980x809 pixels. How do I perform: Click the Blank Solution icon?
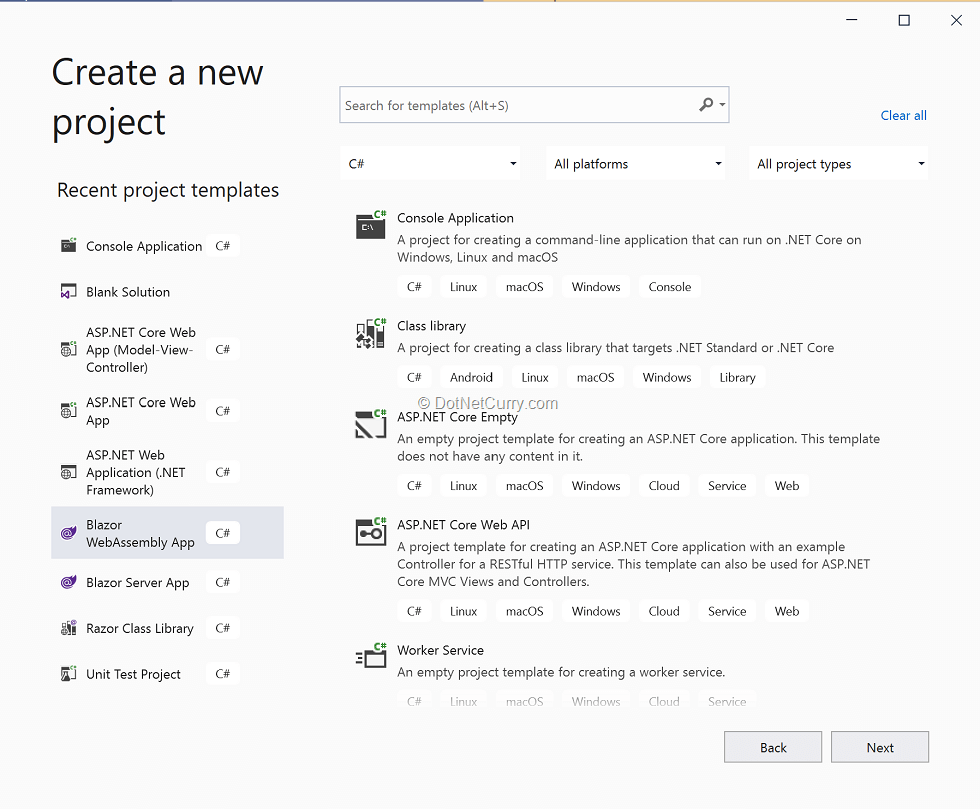69,291
